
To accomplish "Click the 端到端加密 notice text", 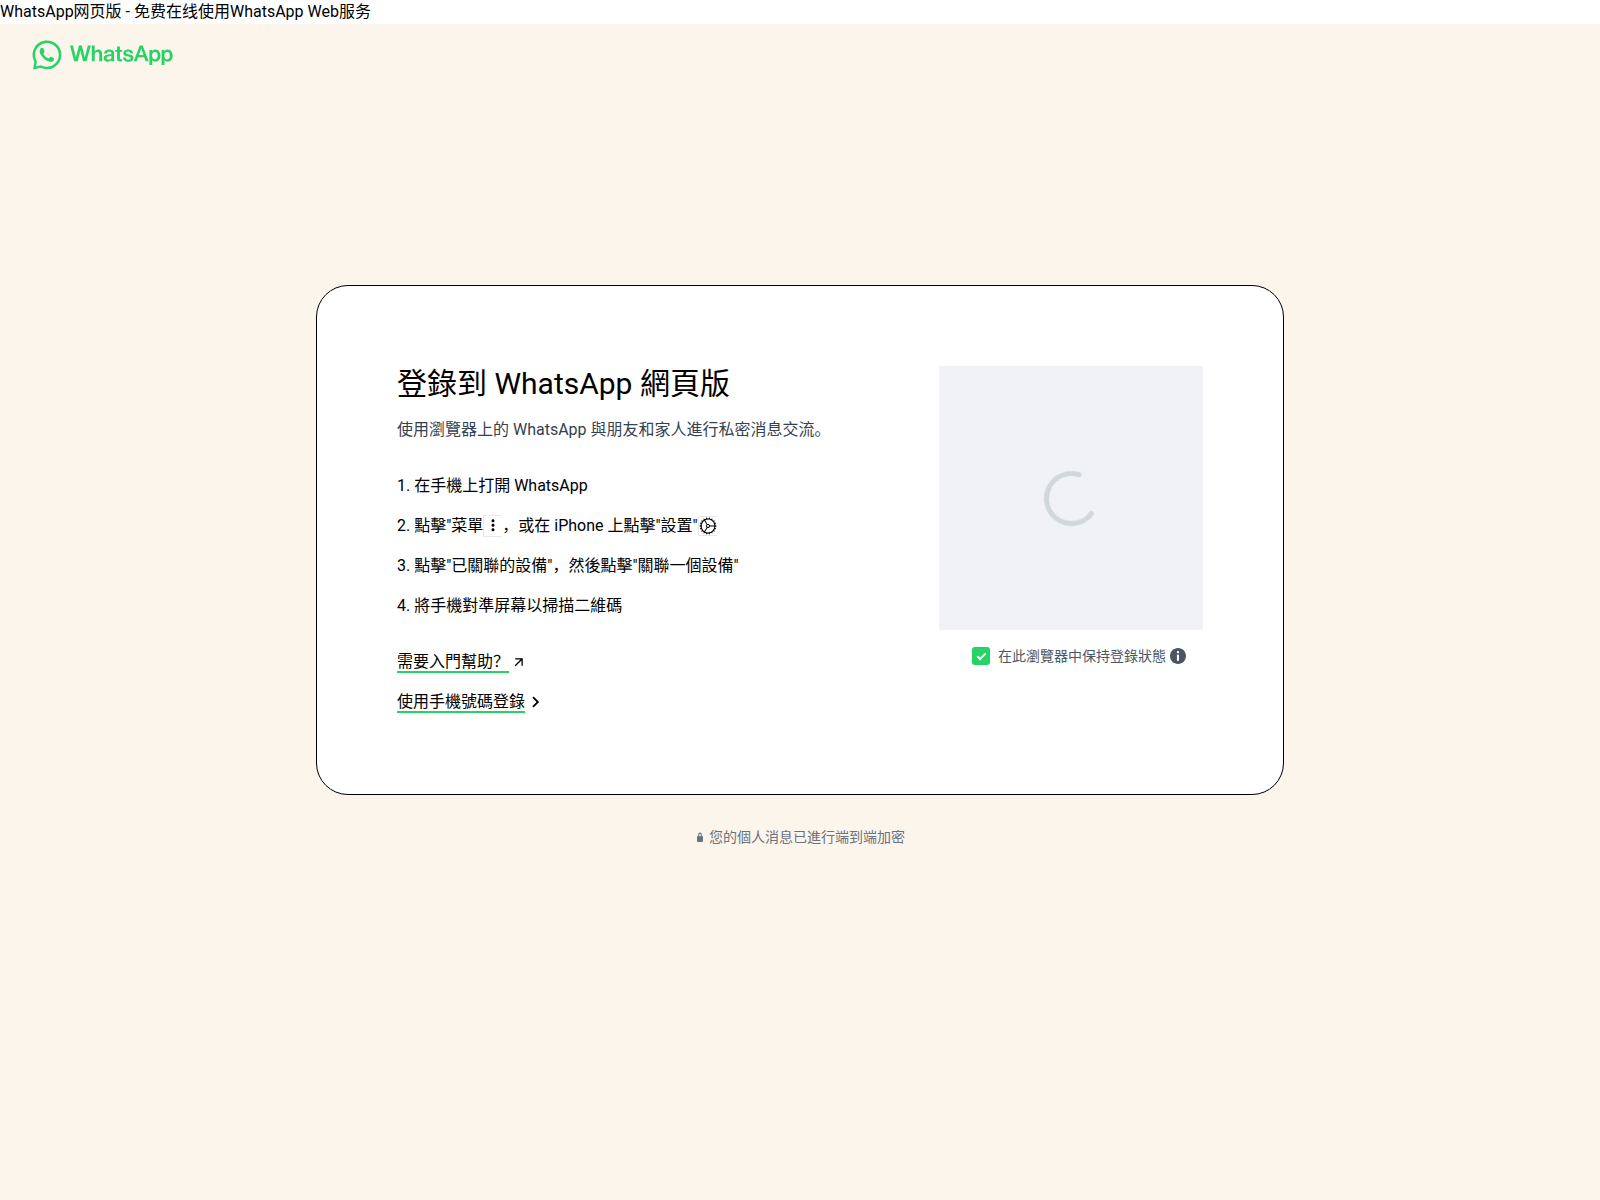I will tap(806, 837).
